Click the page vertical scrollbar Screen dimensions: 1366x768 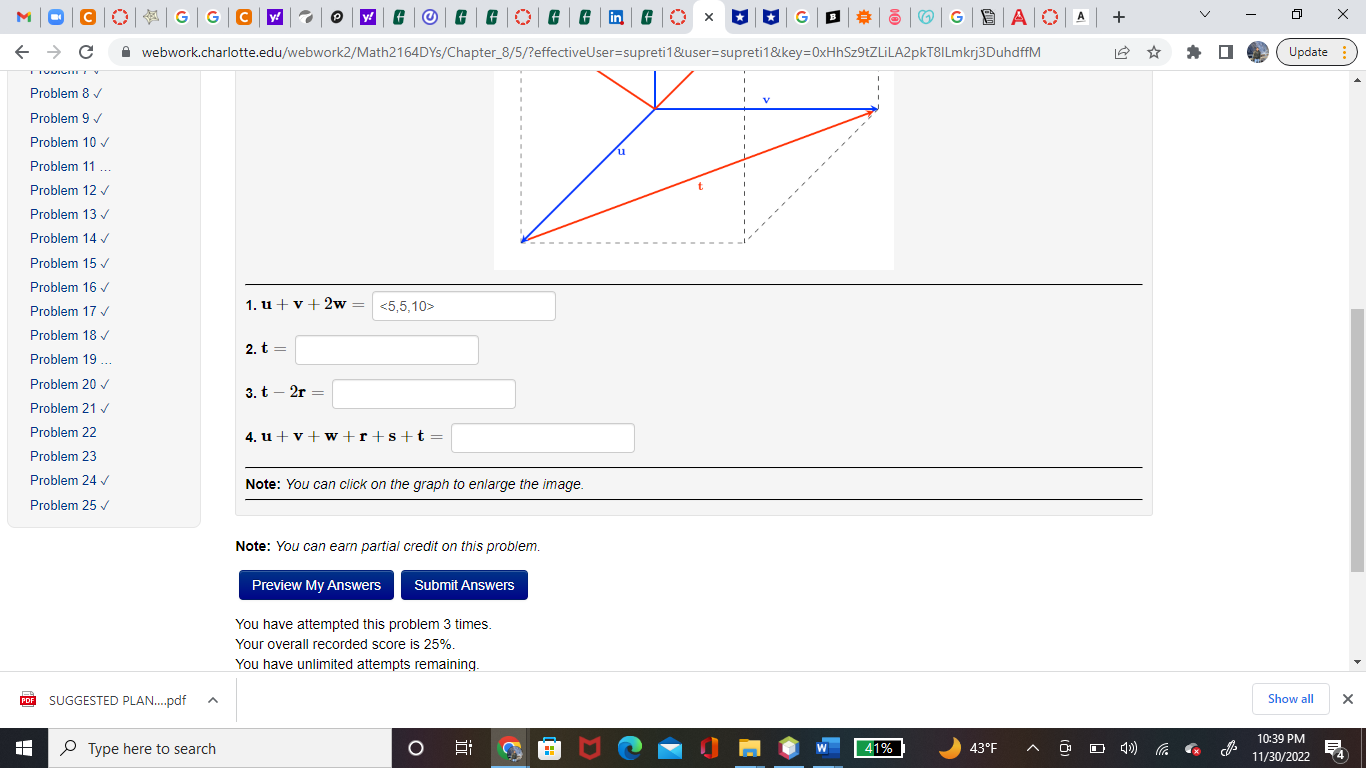pos(1357,440)
